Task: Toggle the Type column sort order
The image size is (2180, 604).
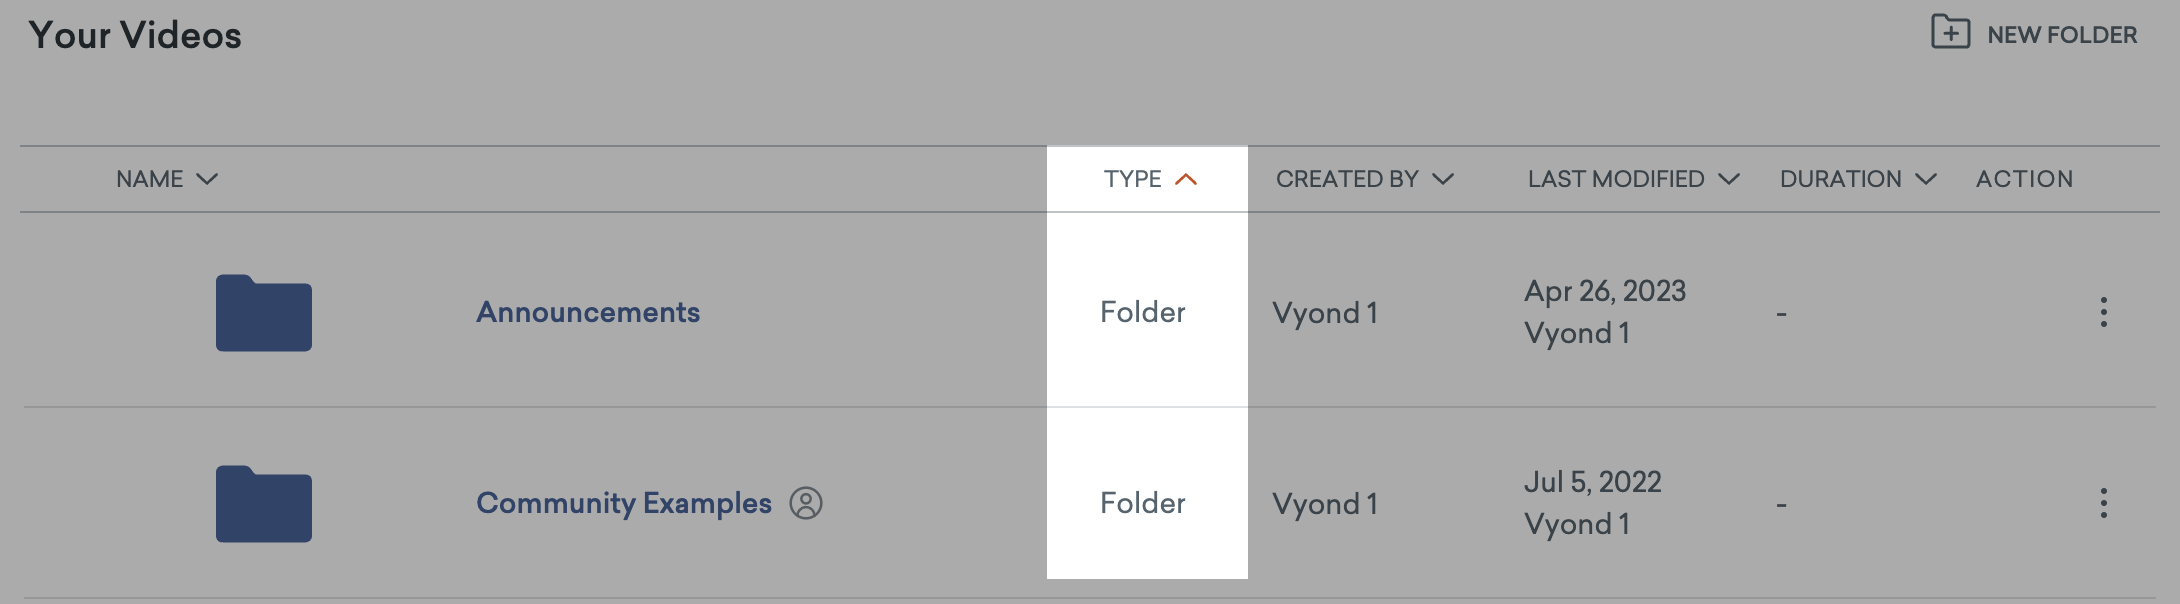Action: [x=1133, y=179]
